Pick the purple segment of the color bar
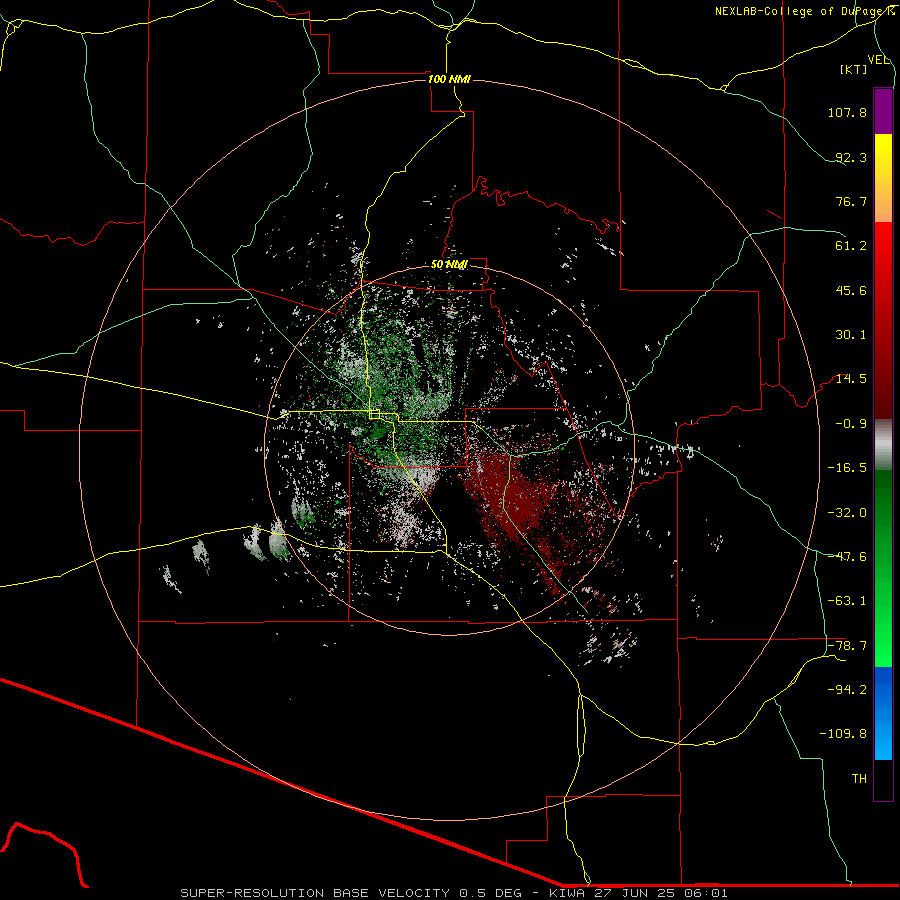This screenshot has height=900, width=900. (x=883, y=111)
